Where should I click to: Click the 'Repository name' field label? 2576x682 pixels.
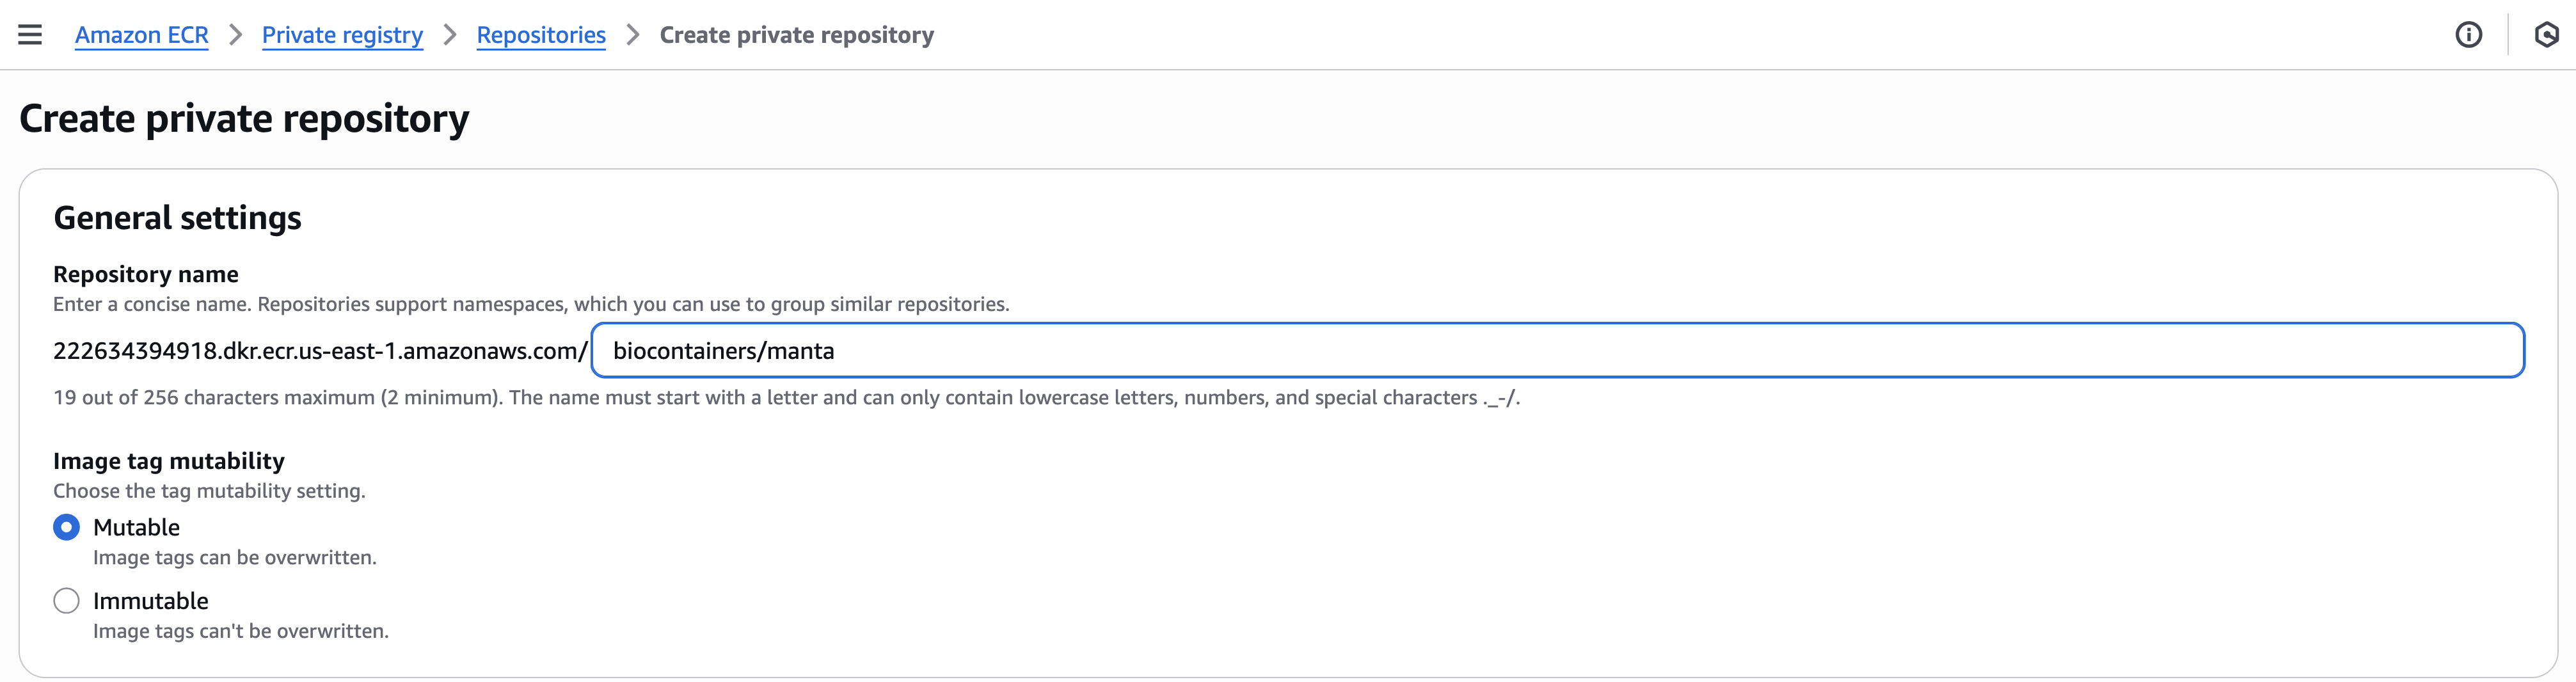click(x=146, y=274)
